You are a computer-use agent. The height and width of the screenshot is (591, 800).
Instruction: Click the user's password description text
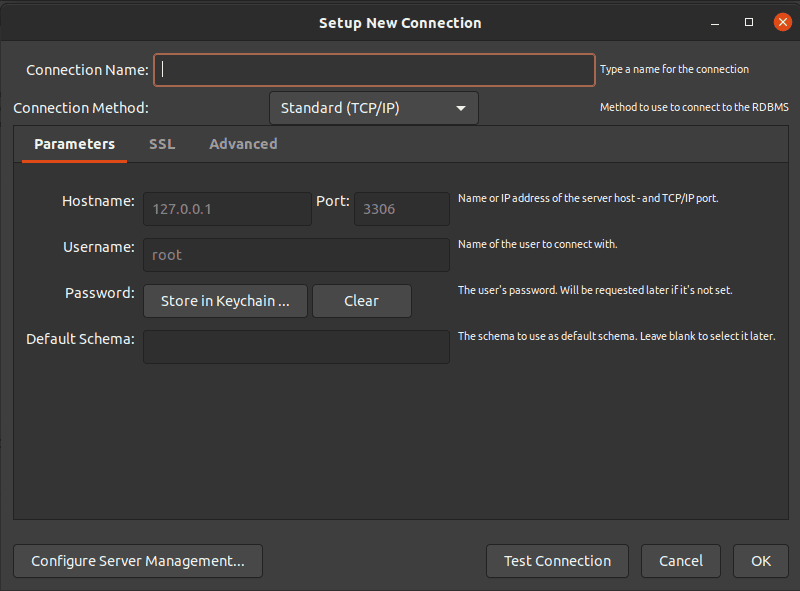pyautogui.click(x=595, y=290)
